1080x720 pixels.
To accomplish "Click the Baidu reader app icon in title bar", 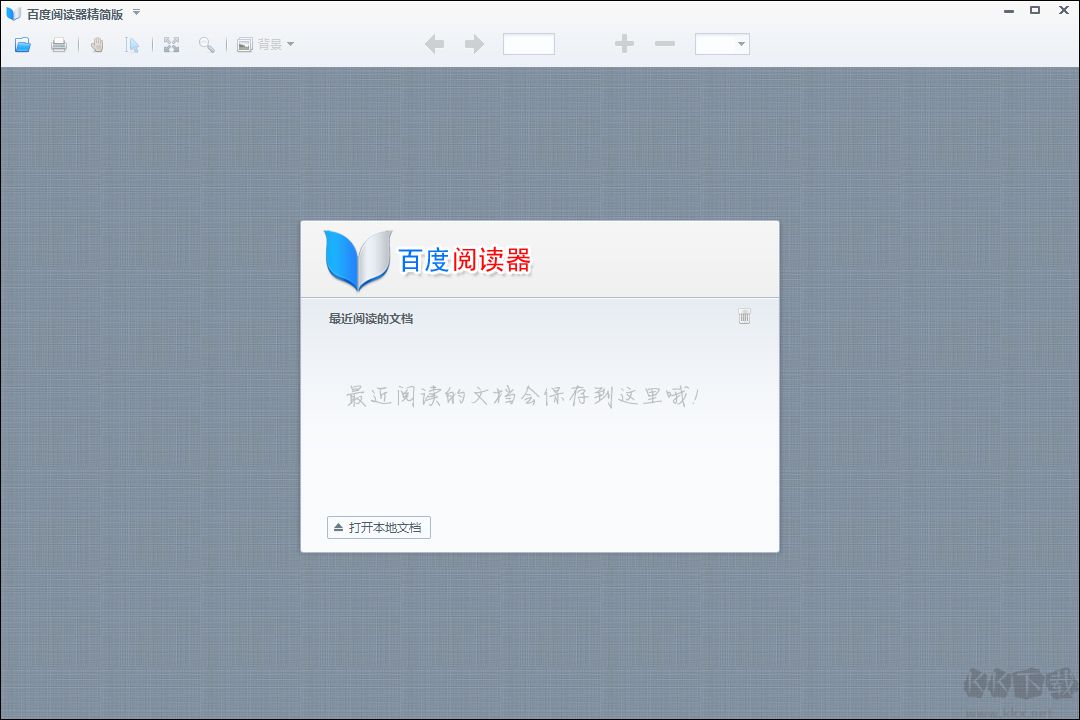I will coord(13,13).
